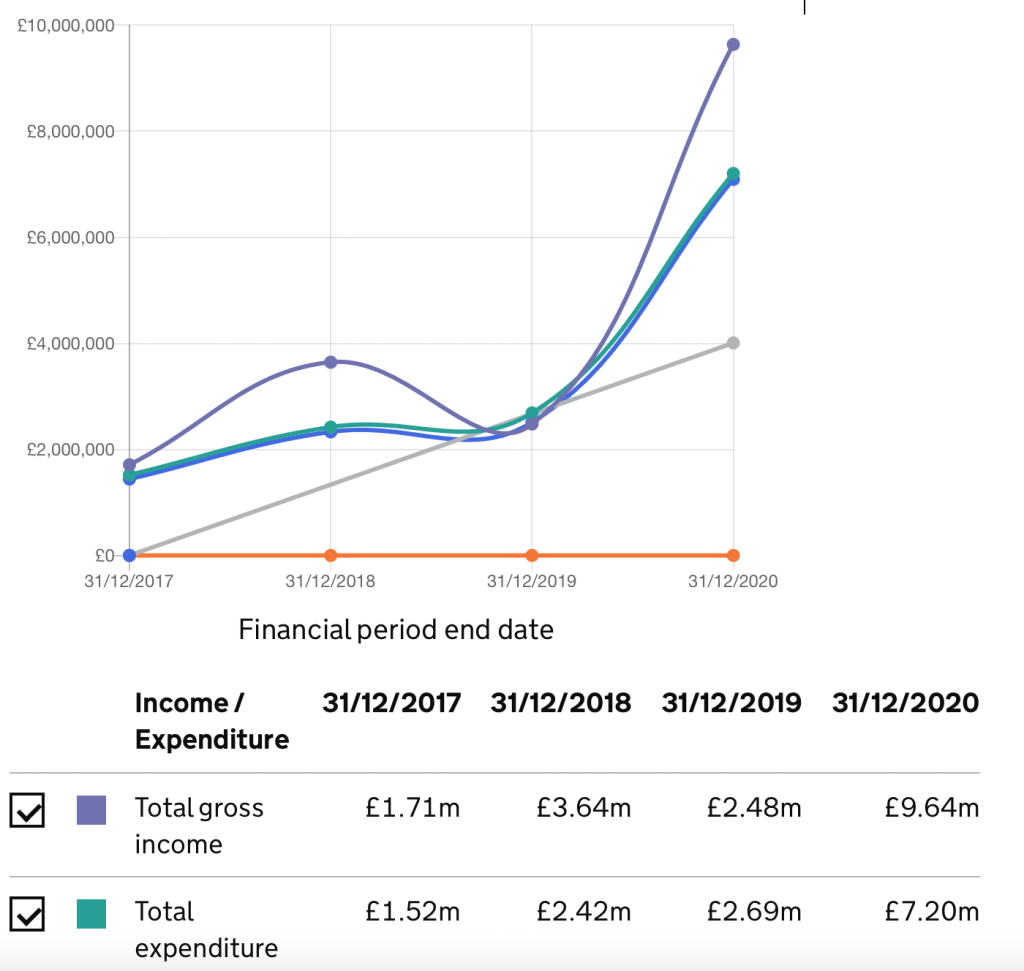Click the 2020 gross income data point
Image resolution: width=1024 pixels, height=971 pixels.
[x=733, y=44]
